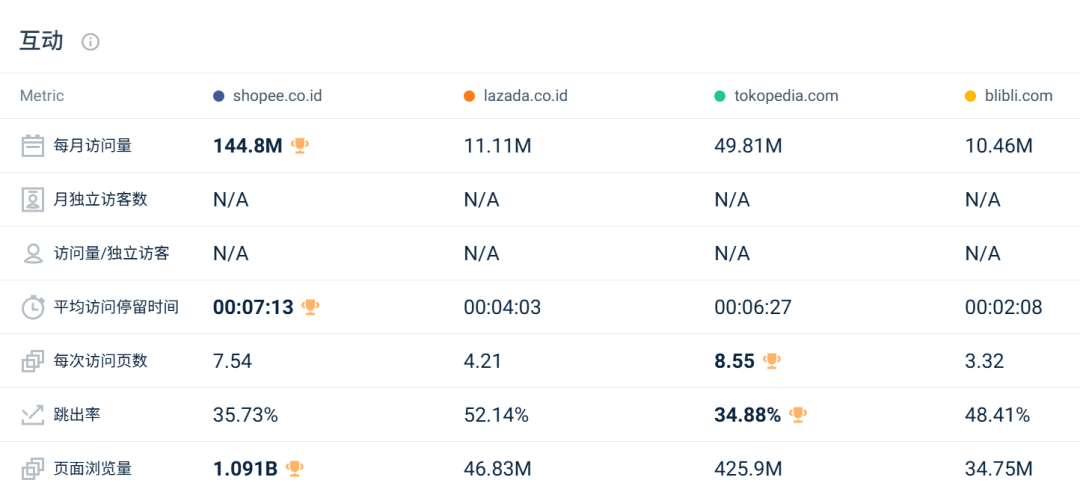
Task: Click the stacked pages icon for 页面浏览量
Action: pyautogui.click(x=32, y=469)
